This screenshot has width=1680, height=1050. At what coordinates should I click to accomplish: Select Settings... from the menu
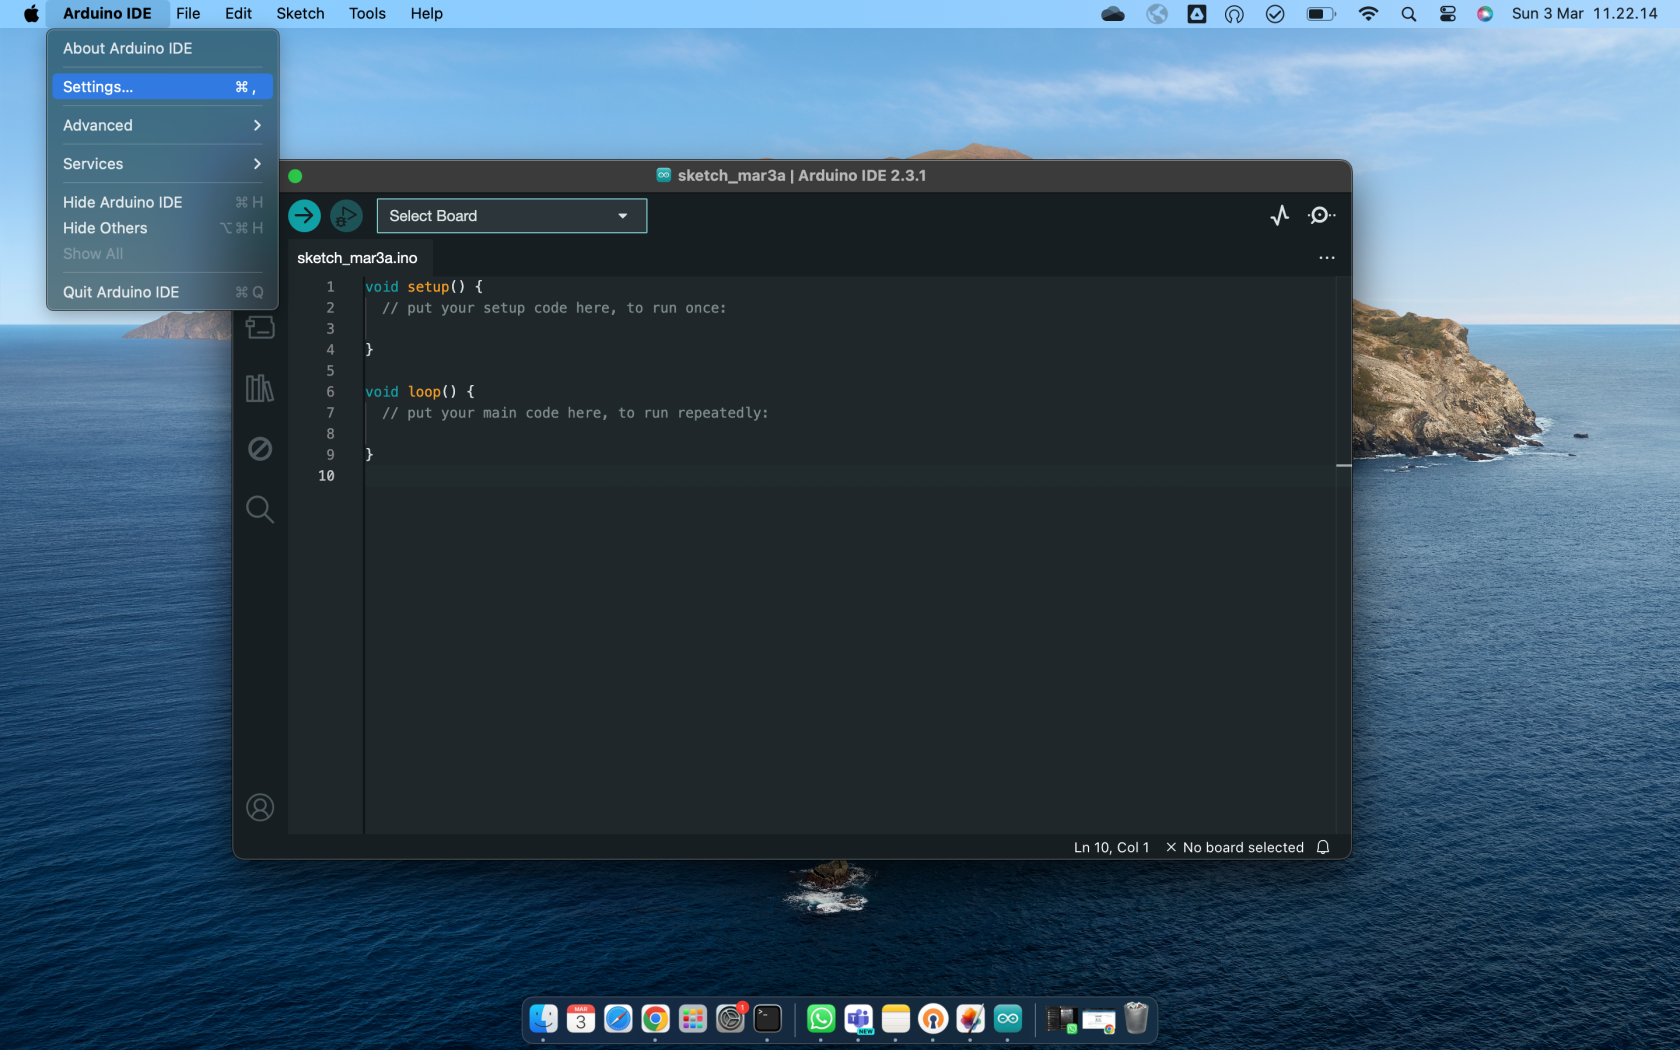tap(162, 87)
